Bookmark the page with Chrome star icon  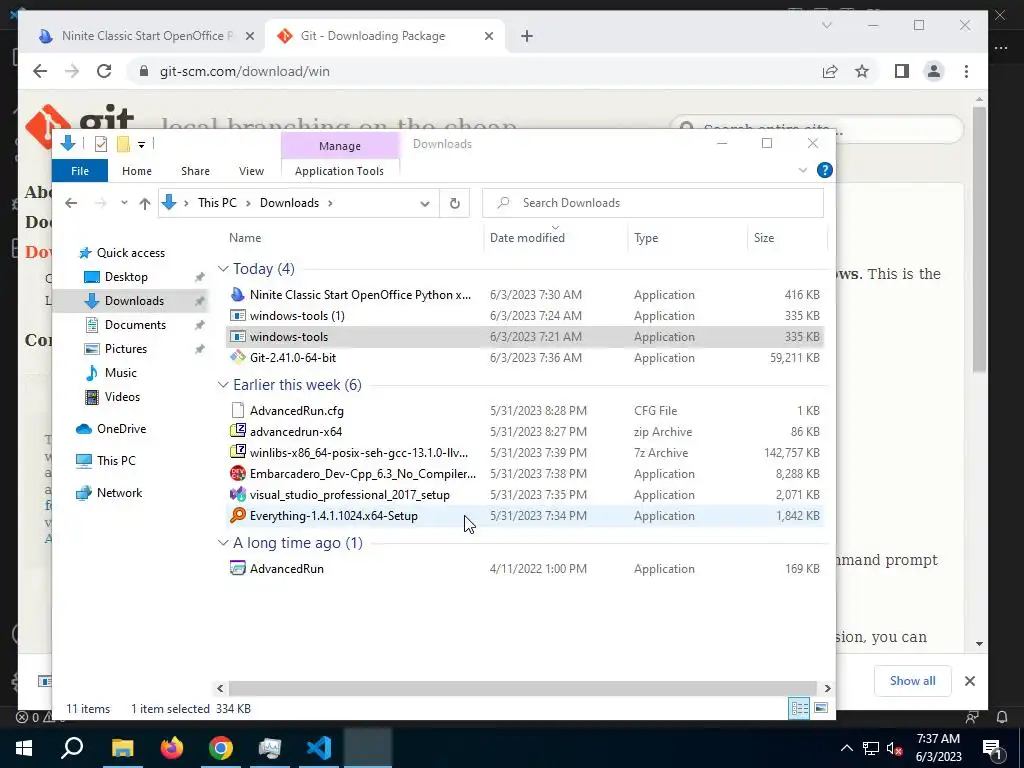(862, 71)
